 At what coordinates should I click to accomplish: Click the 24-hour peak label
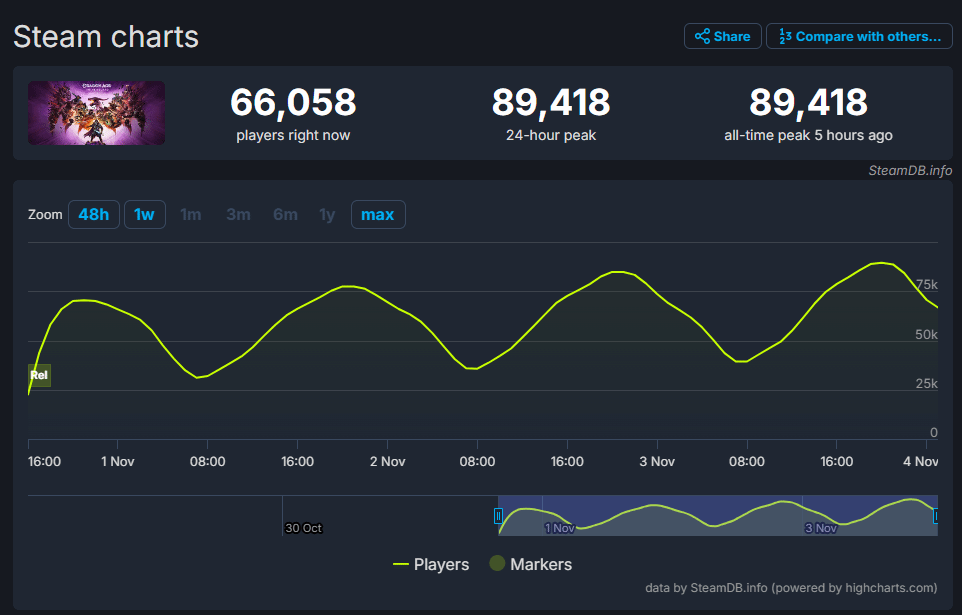click(551, 135)
